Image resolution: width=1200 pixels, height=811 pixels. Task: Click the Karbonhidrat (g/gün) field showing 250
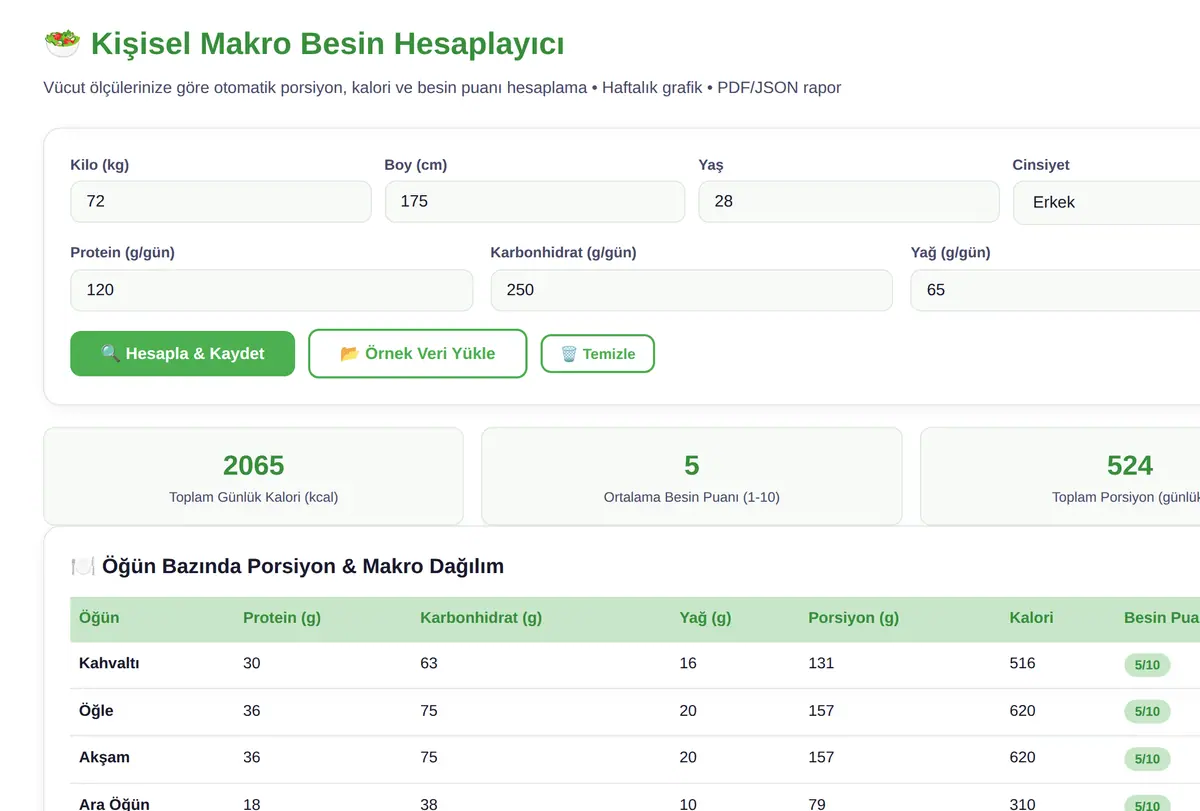(x=691, y=290)
